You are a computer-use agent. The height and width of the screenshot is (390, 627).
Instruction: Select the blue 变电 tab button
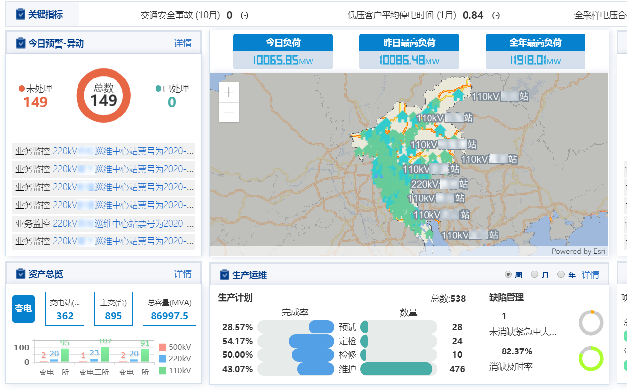[x=23, y=308]
